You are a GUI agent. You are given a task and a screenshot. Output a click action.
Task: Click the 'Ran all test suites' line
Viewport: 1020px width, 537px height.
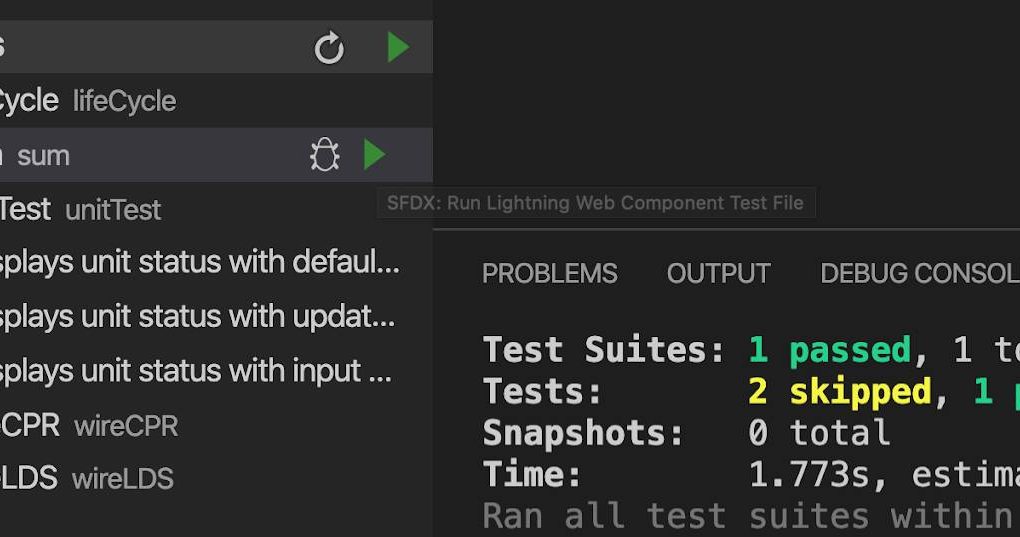(751, 516)
